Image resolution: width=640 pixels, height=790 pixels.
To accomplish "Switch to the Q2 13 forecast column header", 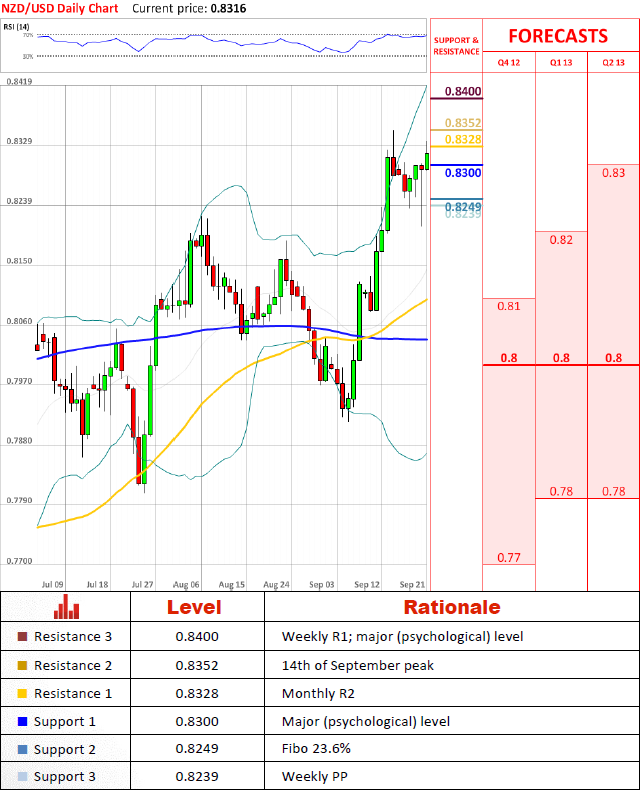I will [x=613, y=62].
